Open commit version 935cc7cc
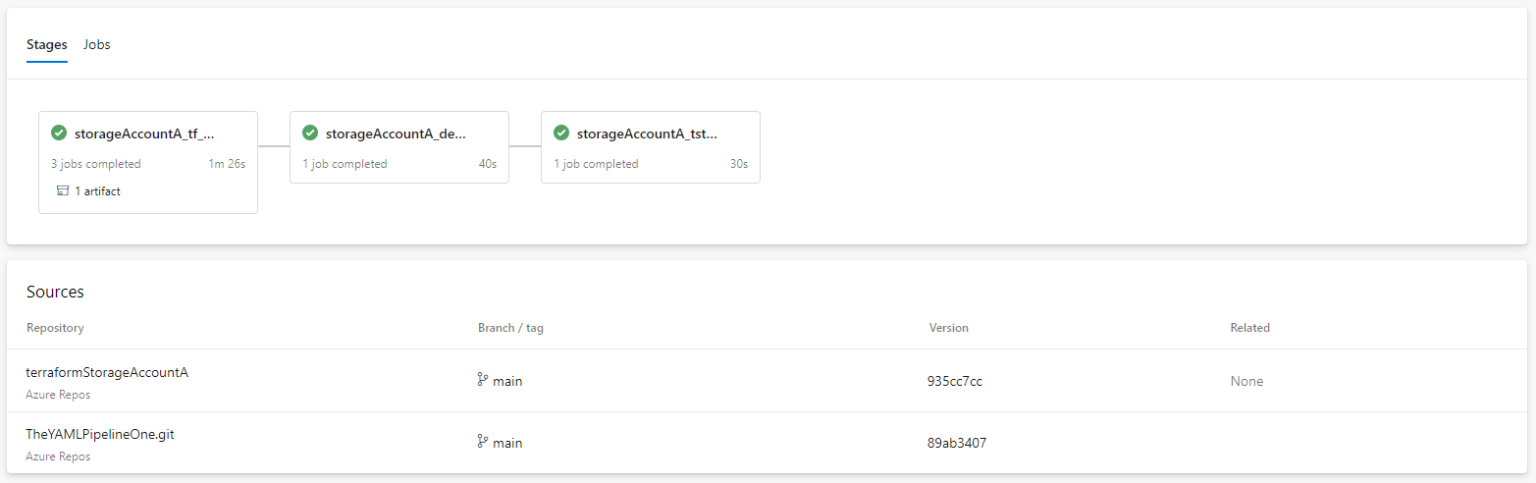1536x483 pixels. [955, 381]
